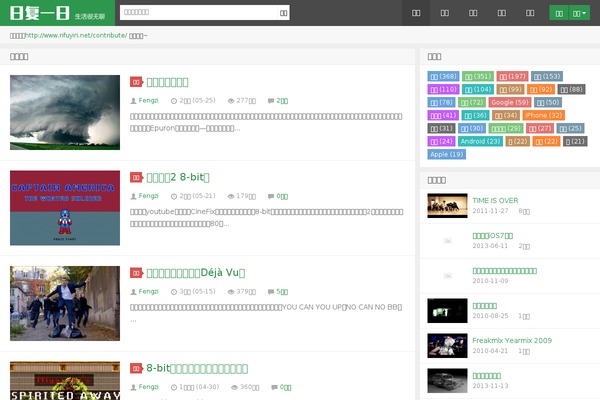This screenshot has height=400, width=600.
Task: Click the comment bubble icon on 05-25 post
Action: [271, 101]
